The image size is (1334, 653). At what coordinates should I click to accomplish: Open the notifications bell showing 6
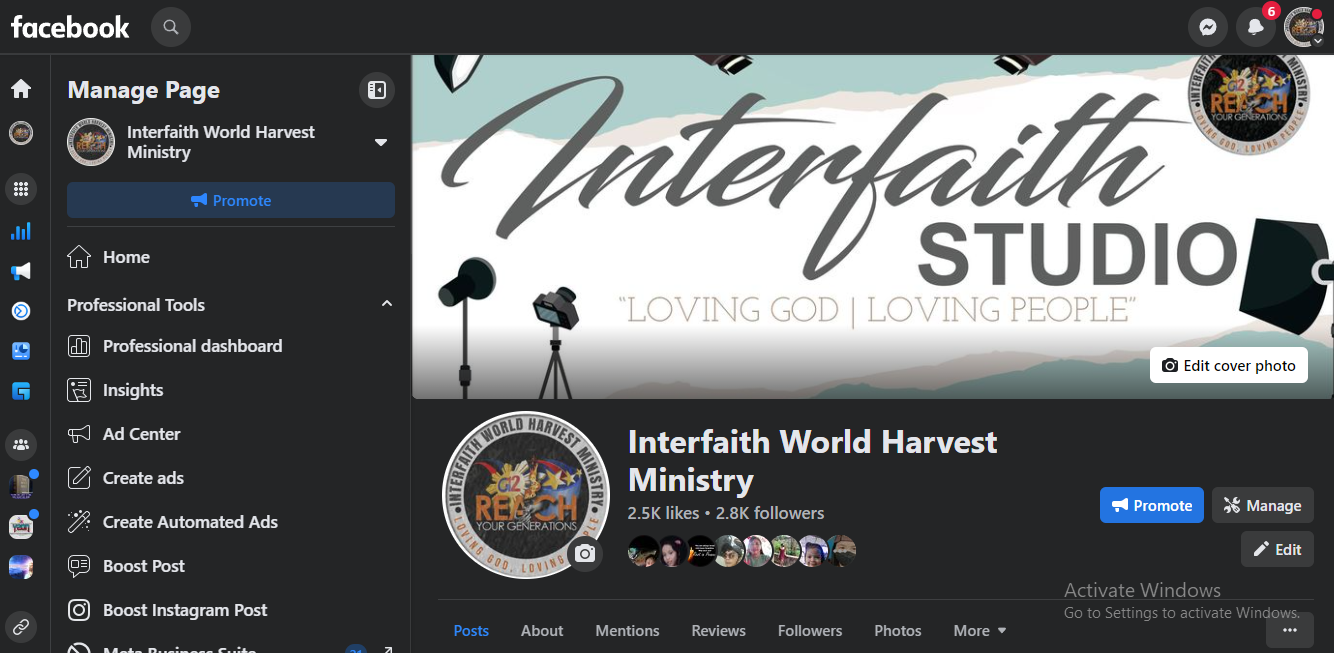(x=1256, y=27)
